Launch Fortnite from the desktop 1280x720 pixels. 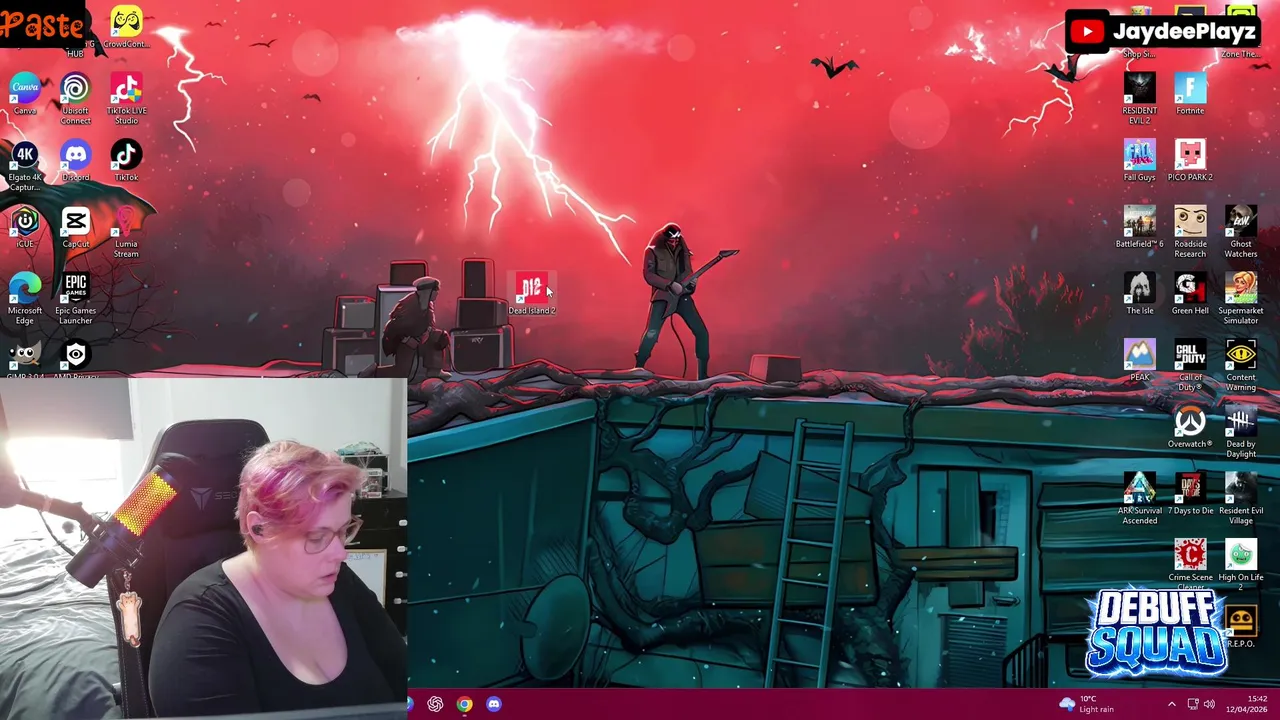1190,92
